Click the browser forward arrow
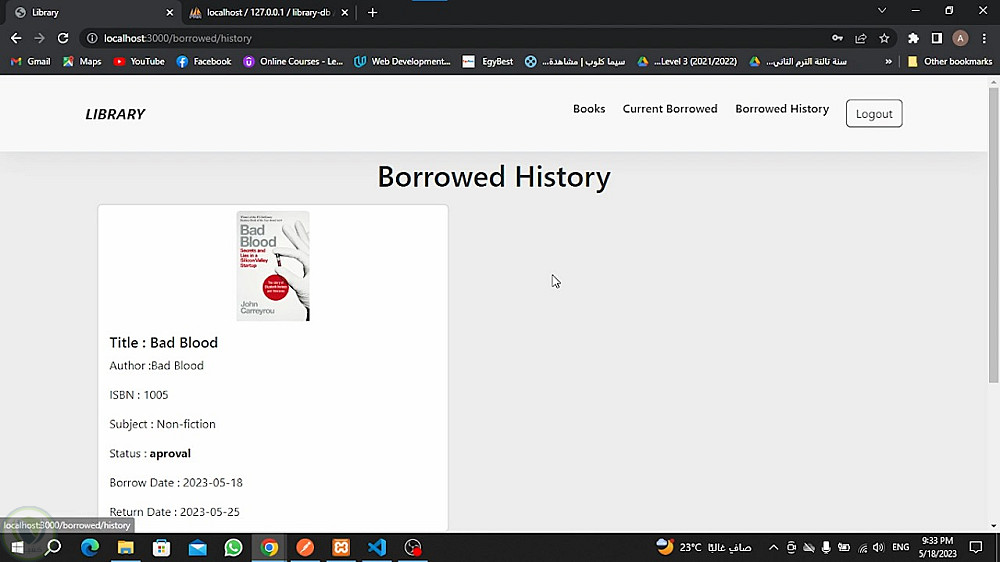Image resolution: width=1000 pixels, height=562 pixels. coord(40,38)
